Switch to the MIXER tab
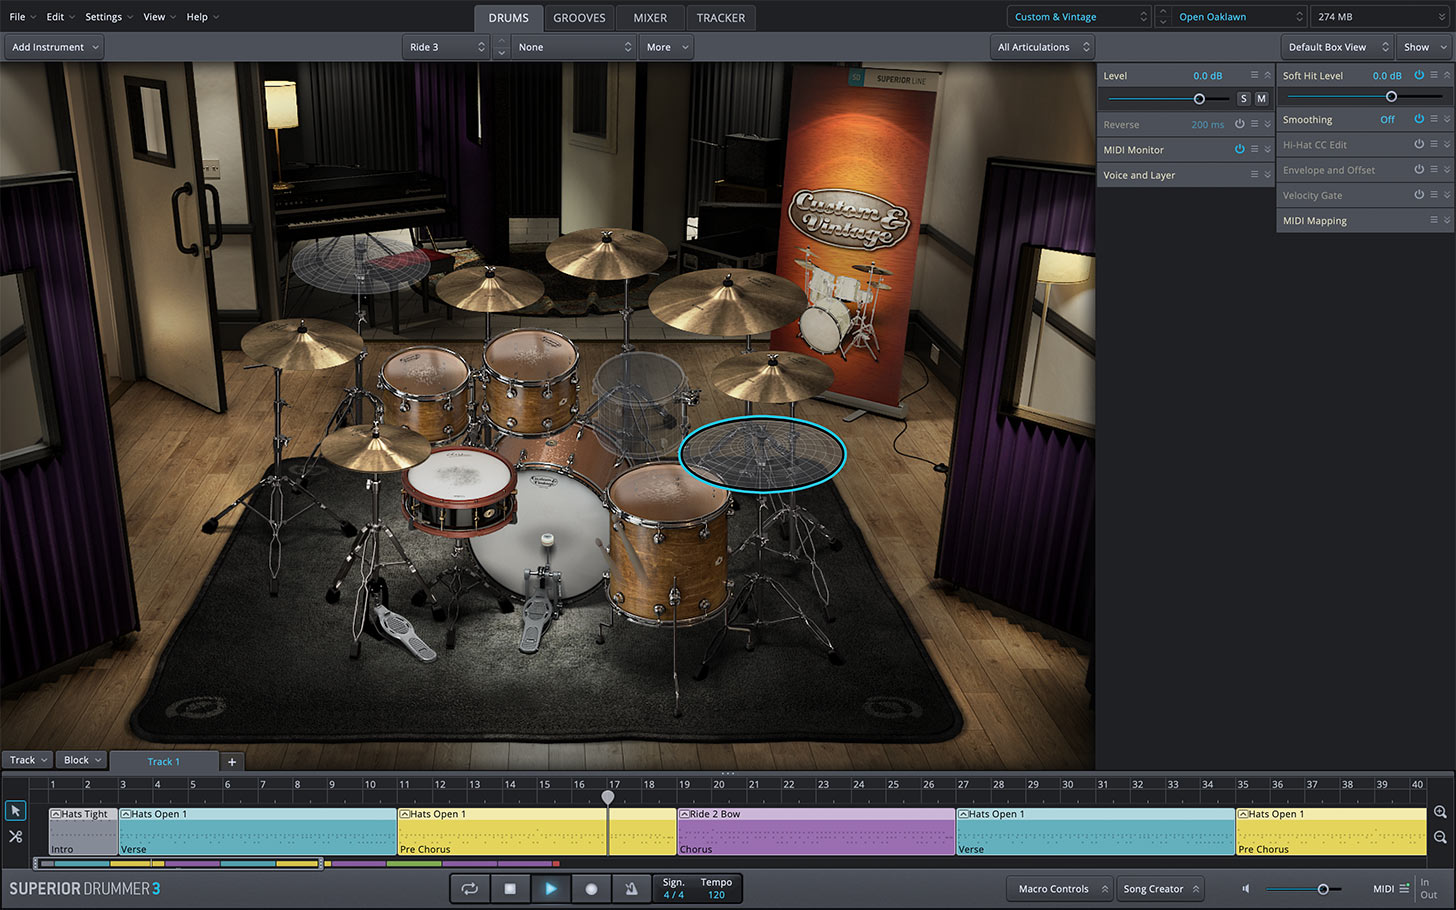Image resolution: width=1456 pixels, height=910 pixels. coord(650,18)
